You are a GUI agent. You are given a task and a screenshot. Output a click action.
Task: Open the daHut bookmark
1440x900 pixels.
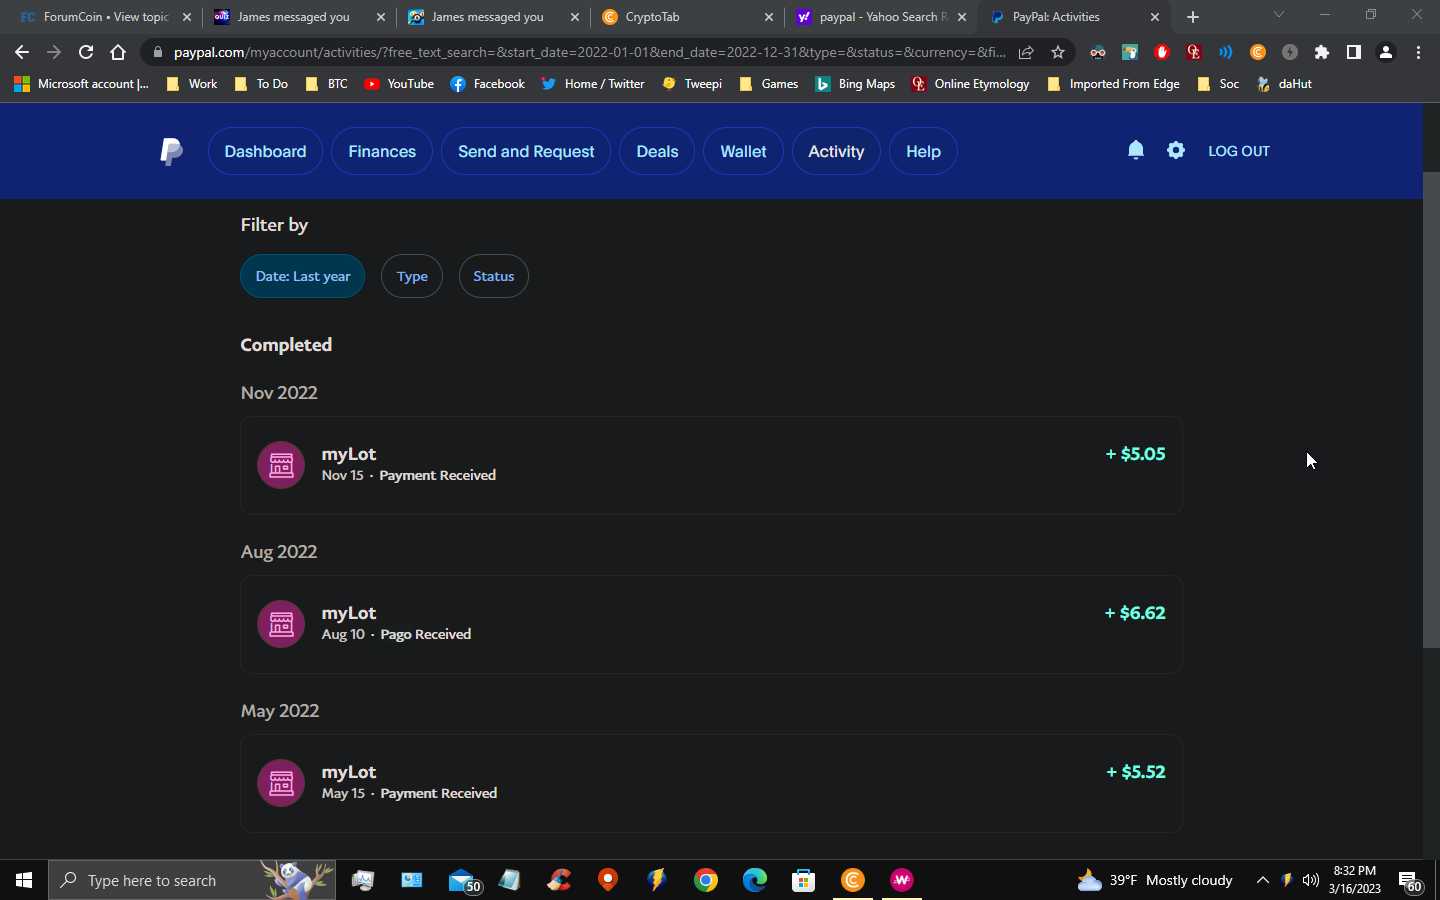pos(1284,84)
